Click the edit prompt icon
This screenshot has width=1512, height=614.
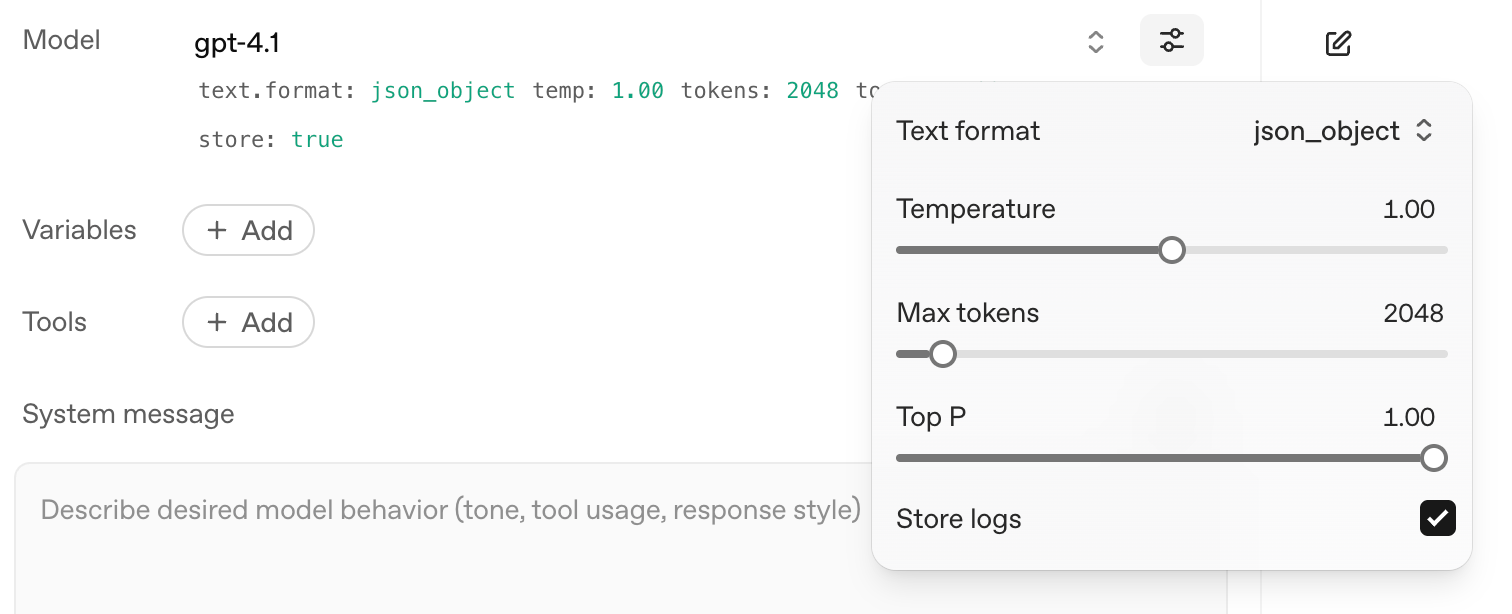1338,42
